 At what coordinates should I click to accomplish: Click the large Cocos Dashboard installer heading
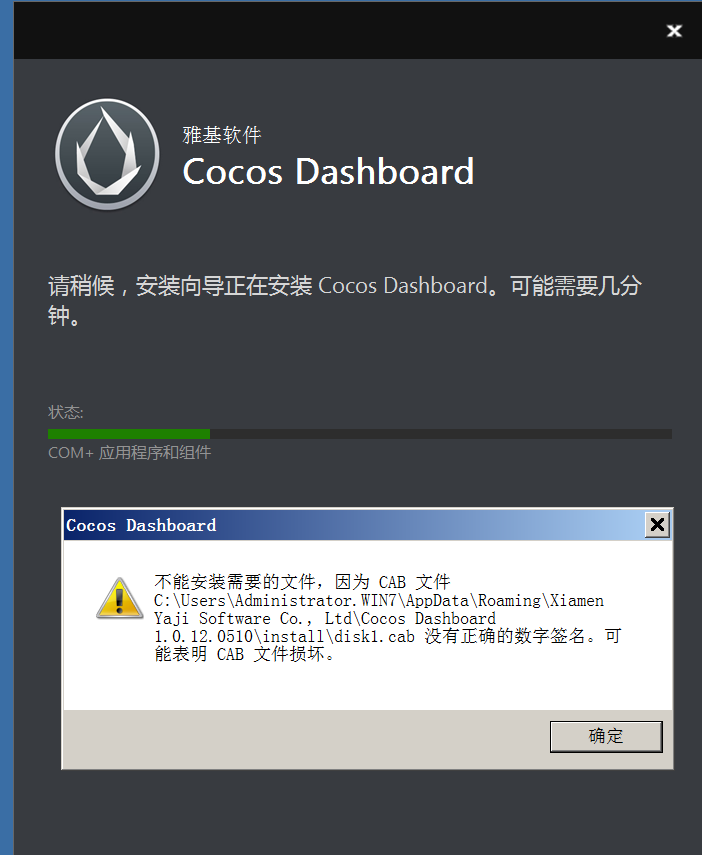coord(328,172)
